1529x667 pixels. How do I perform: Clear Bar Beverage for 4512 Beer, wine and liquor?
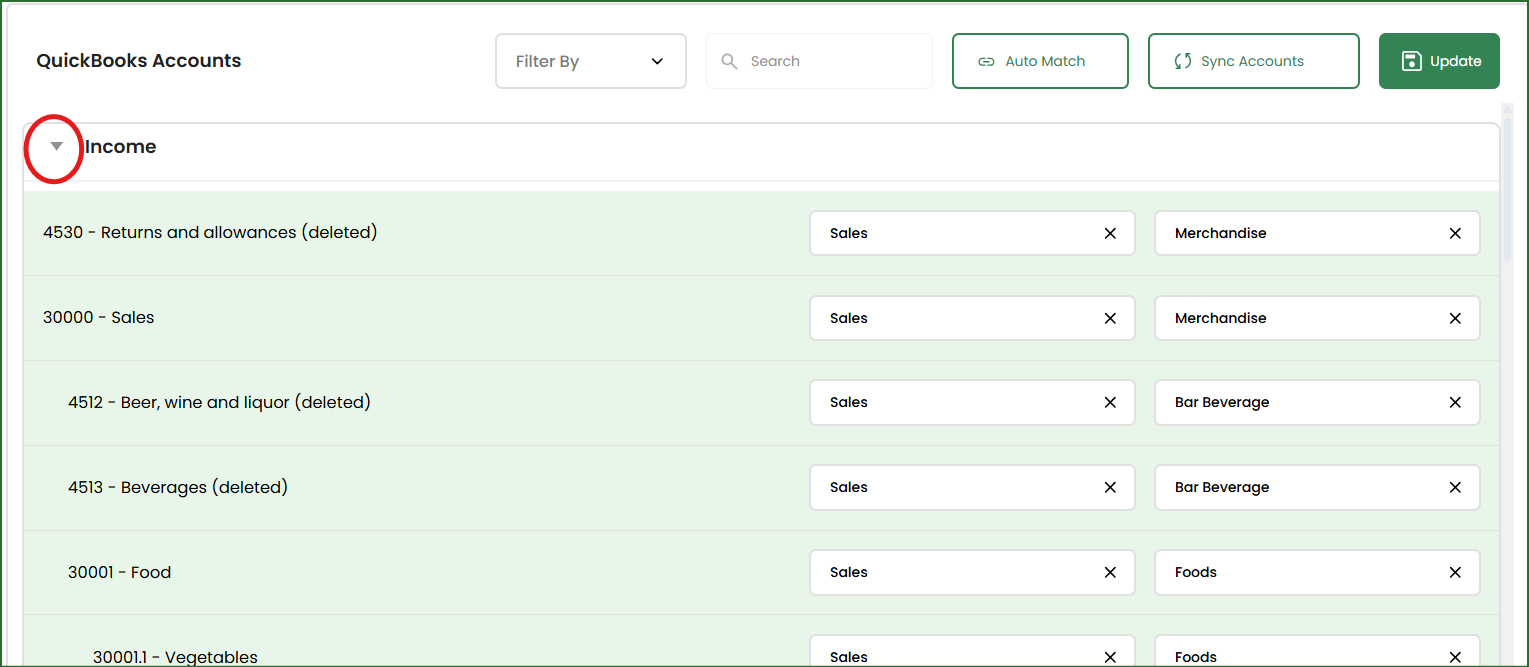1455,402
